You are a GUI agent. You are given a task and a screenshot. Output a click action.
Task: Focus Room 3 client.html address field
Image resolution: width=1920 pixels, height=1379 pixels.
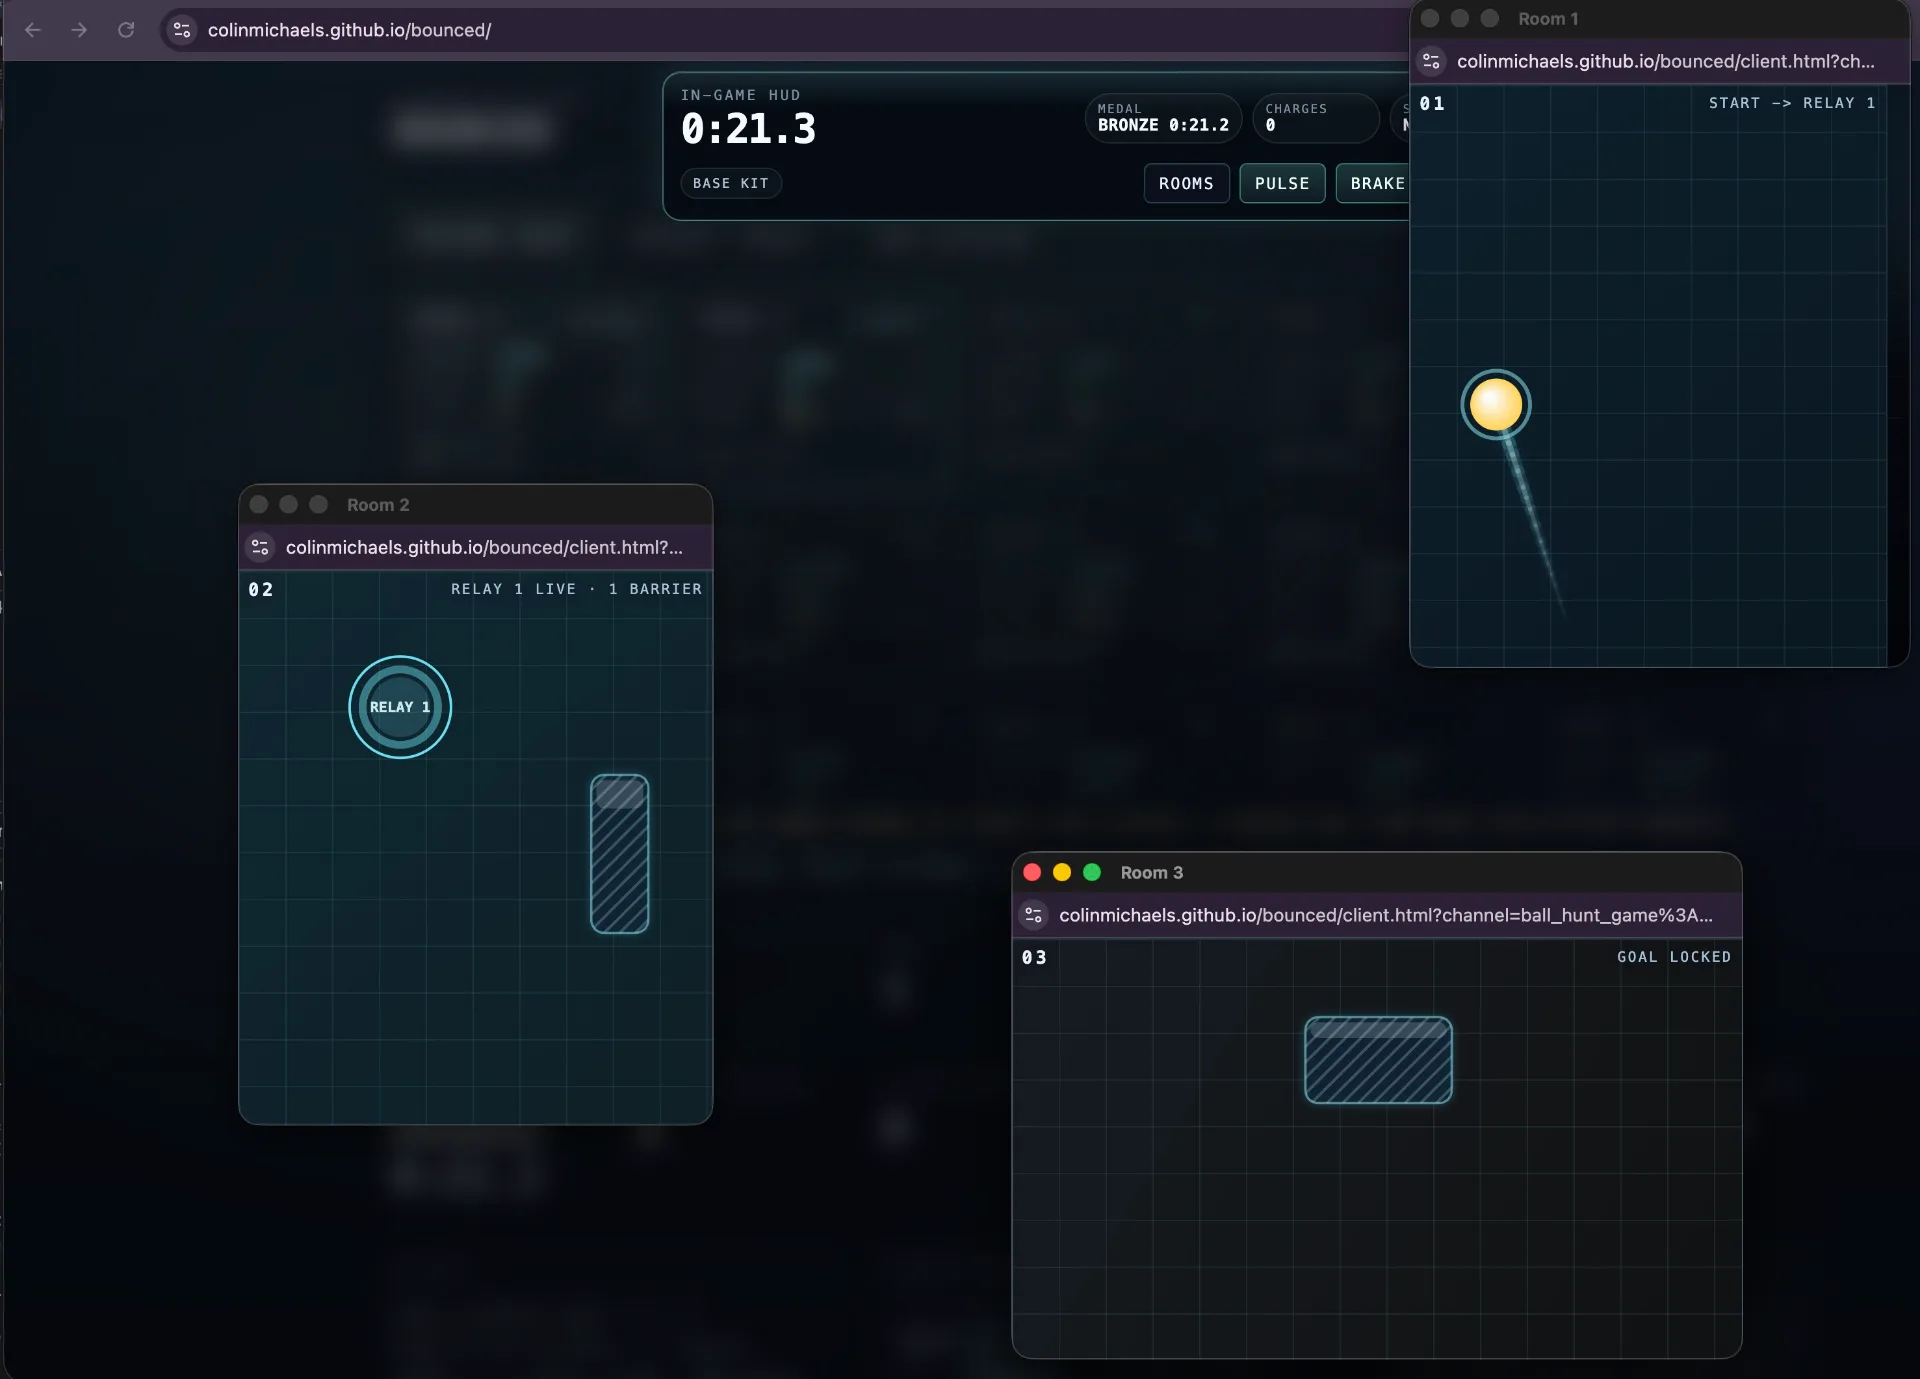coord(1386,915)
